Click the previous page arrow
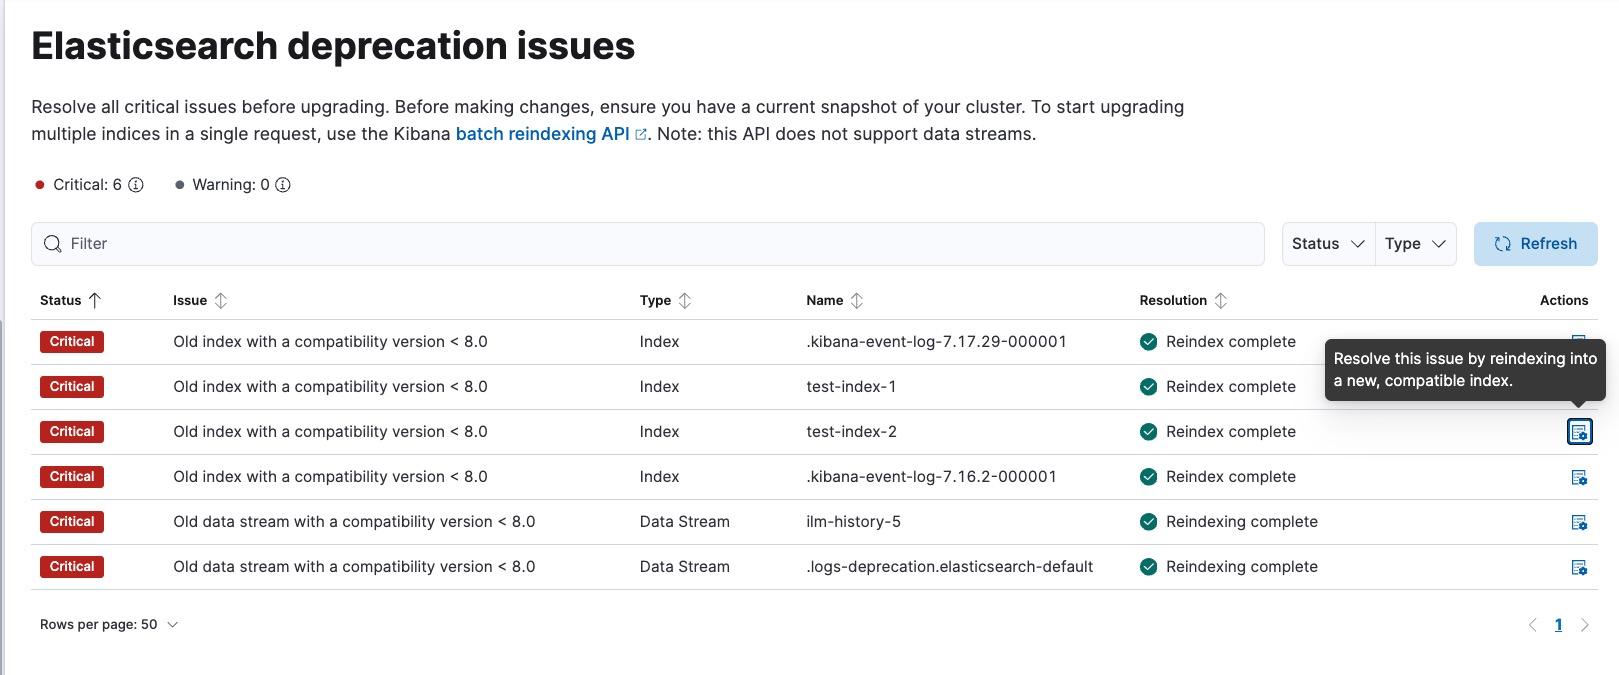This screenshot has width=1619, height=675. coord(1532,625)
